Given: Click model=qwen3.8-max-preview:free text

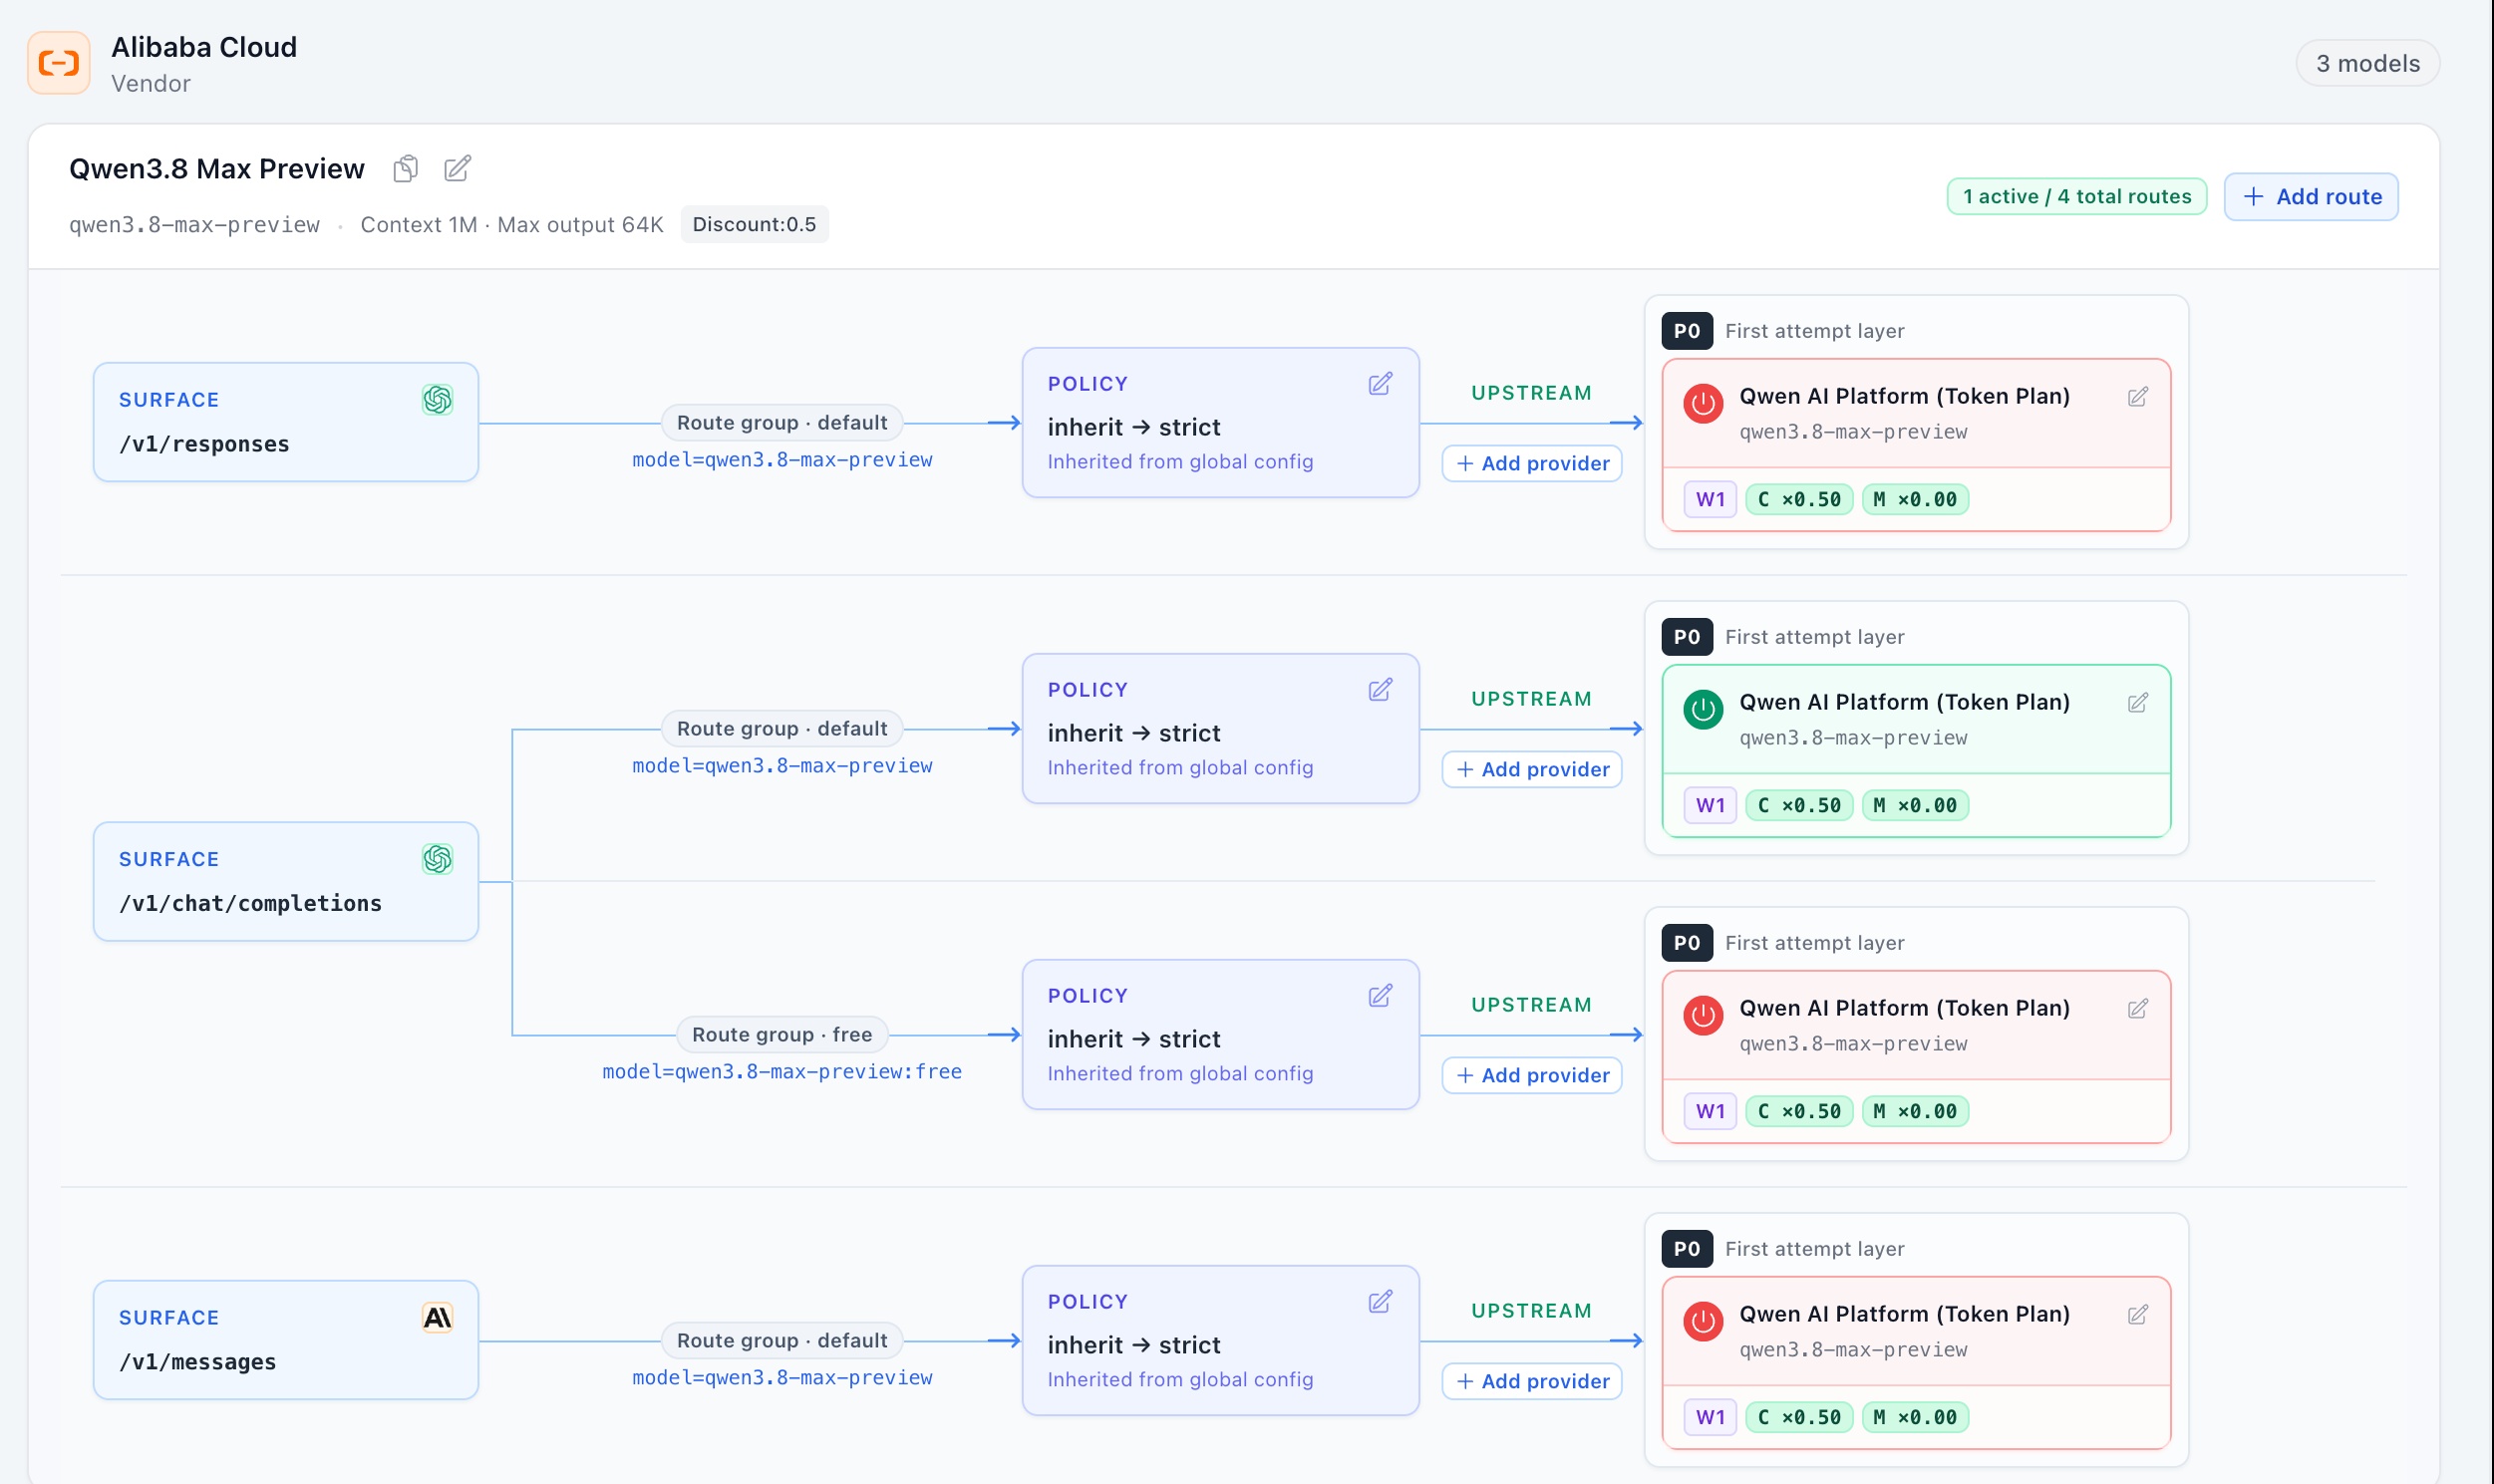Looking at the screenshot, I should 782,1072.
